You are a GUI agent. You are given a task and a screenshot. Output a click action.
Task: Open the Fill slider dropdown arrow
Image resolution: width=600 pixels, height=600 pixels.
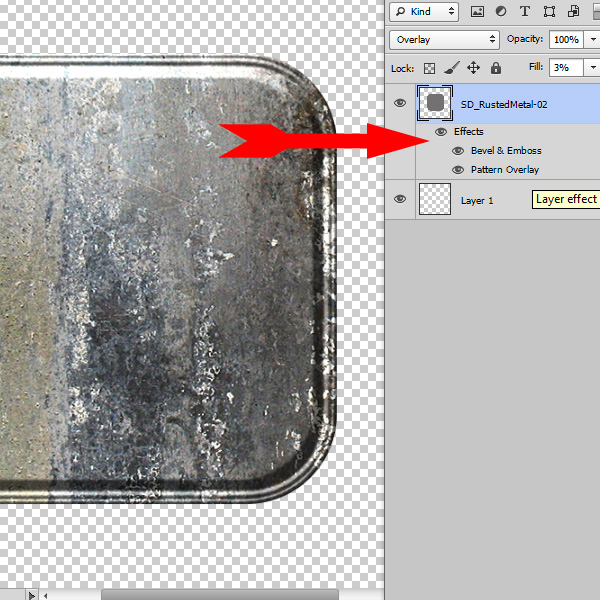[x=592, y=68]
